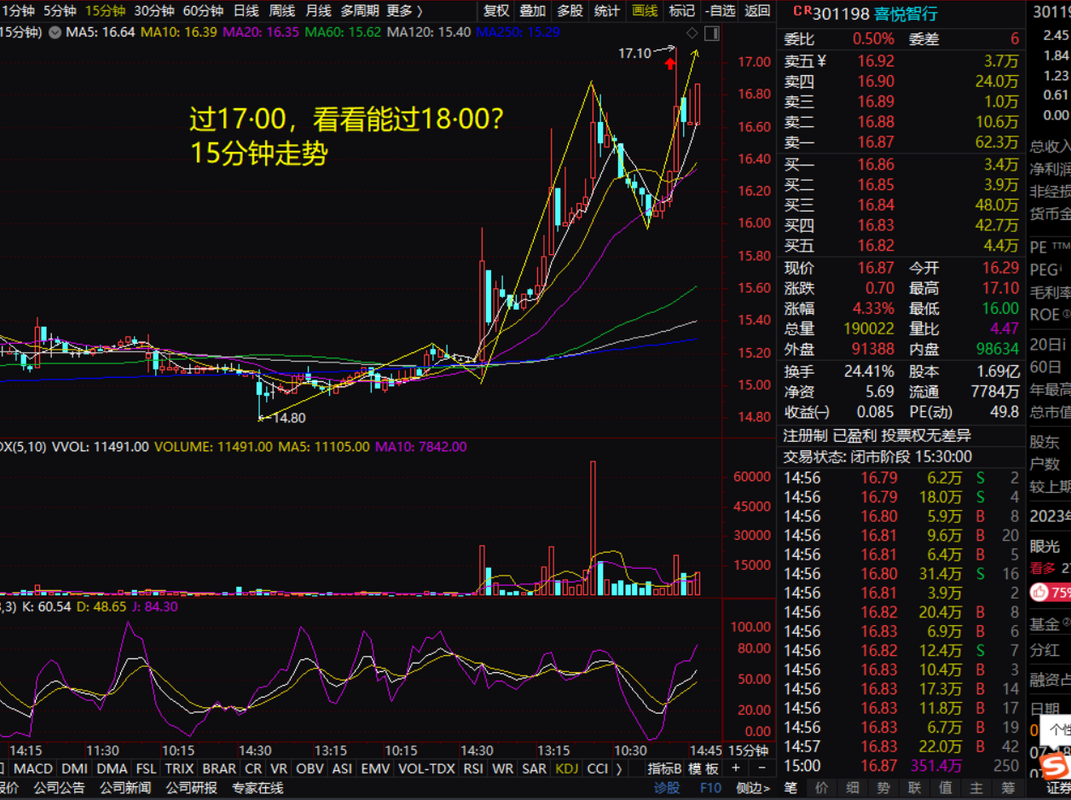Viewport: 1071px width, 800px height.
Task: Open the 日线 daily chart tab
Action: click(246, 11)
